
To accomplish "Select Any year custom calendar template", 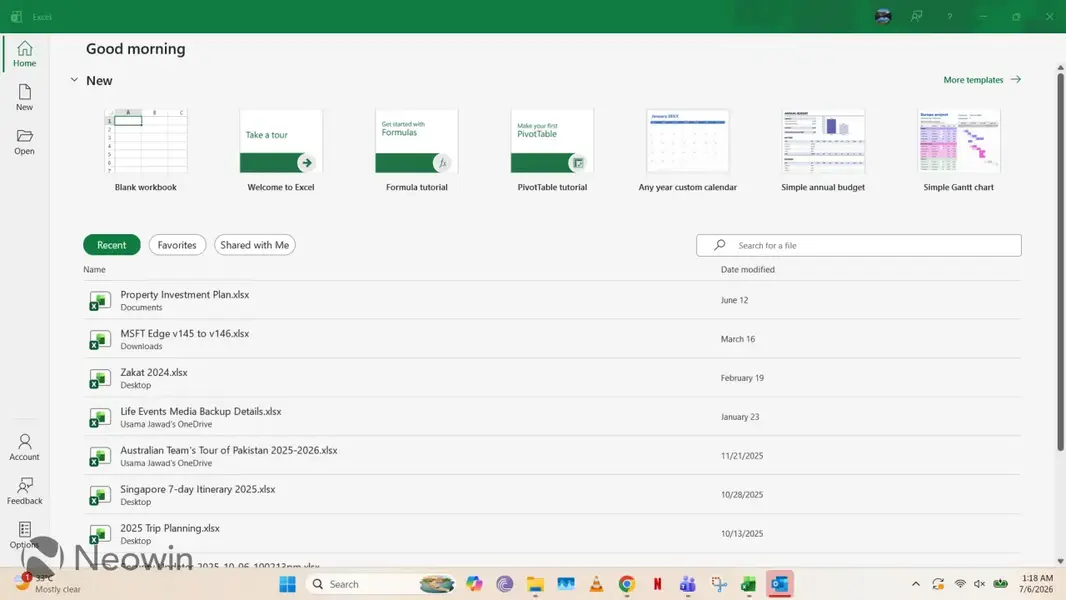I will 687,150.
